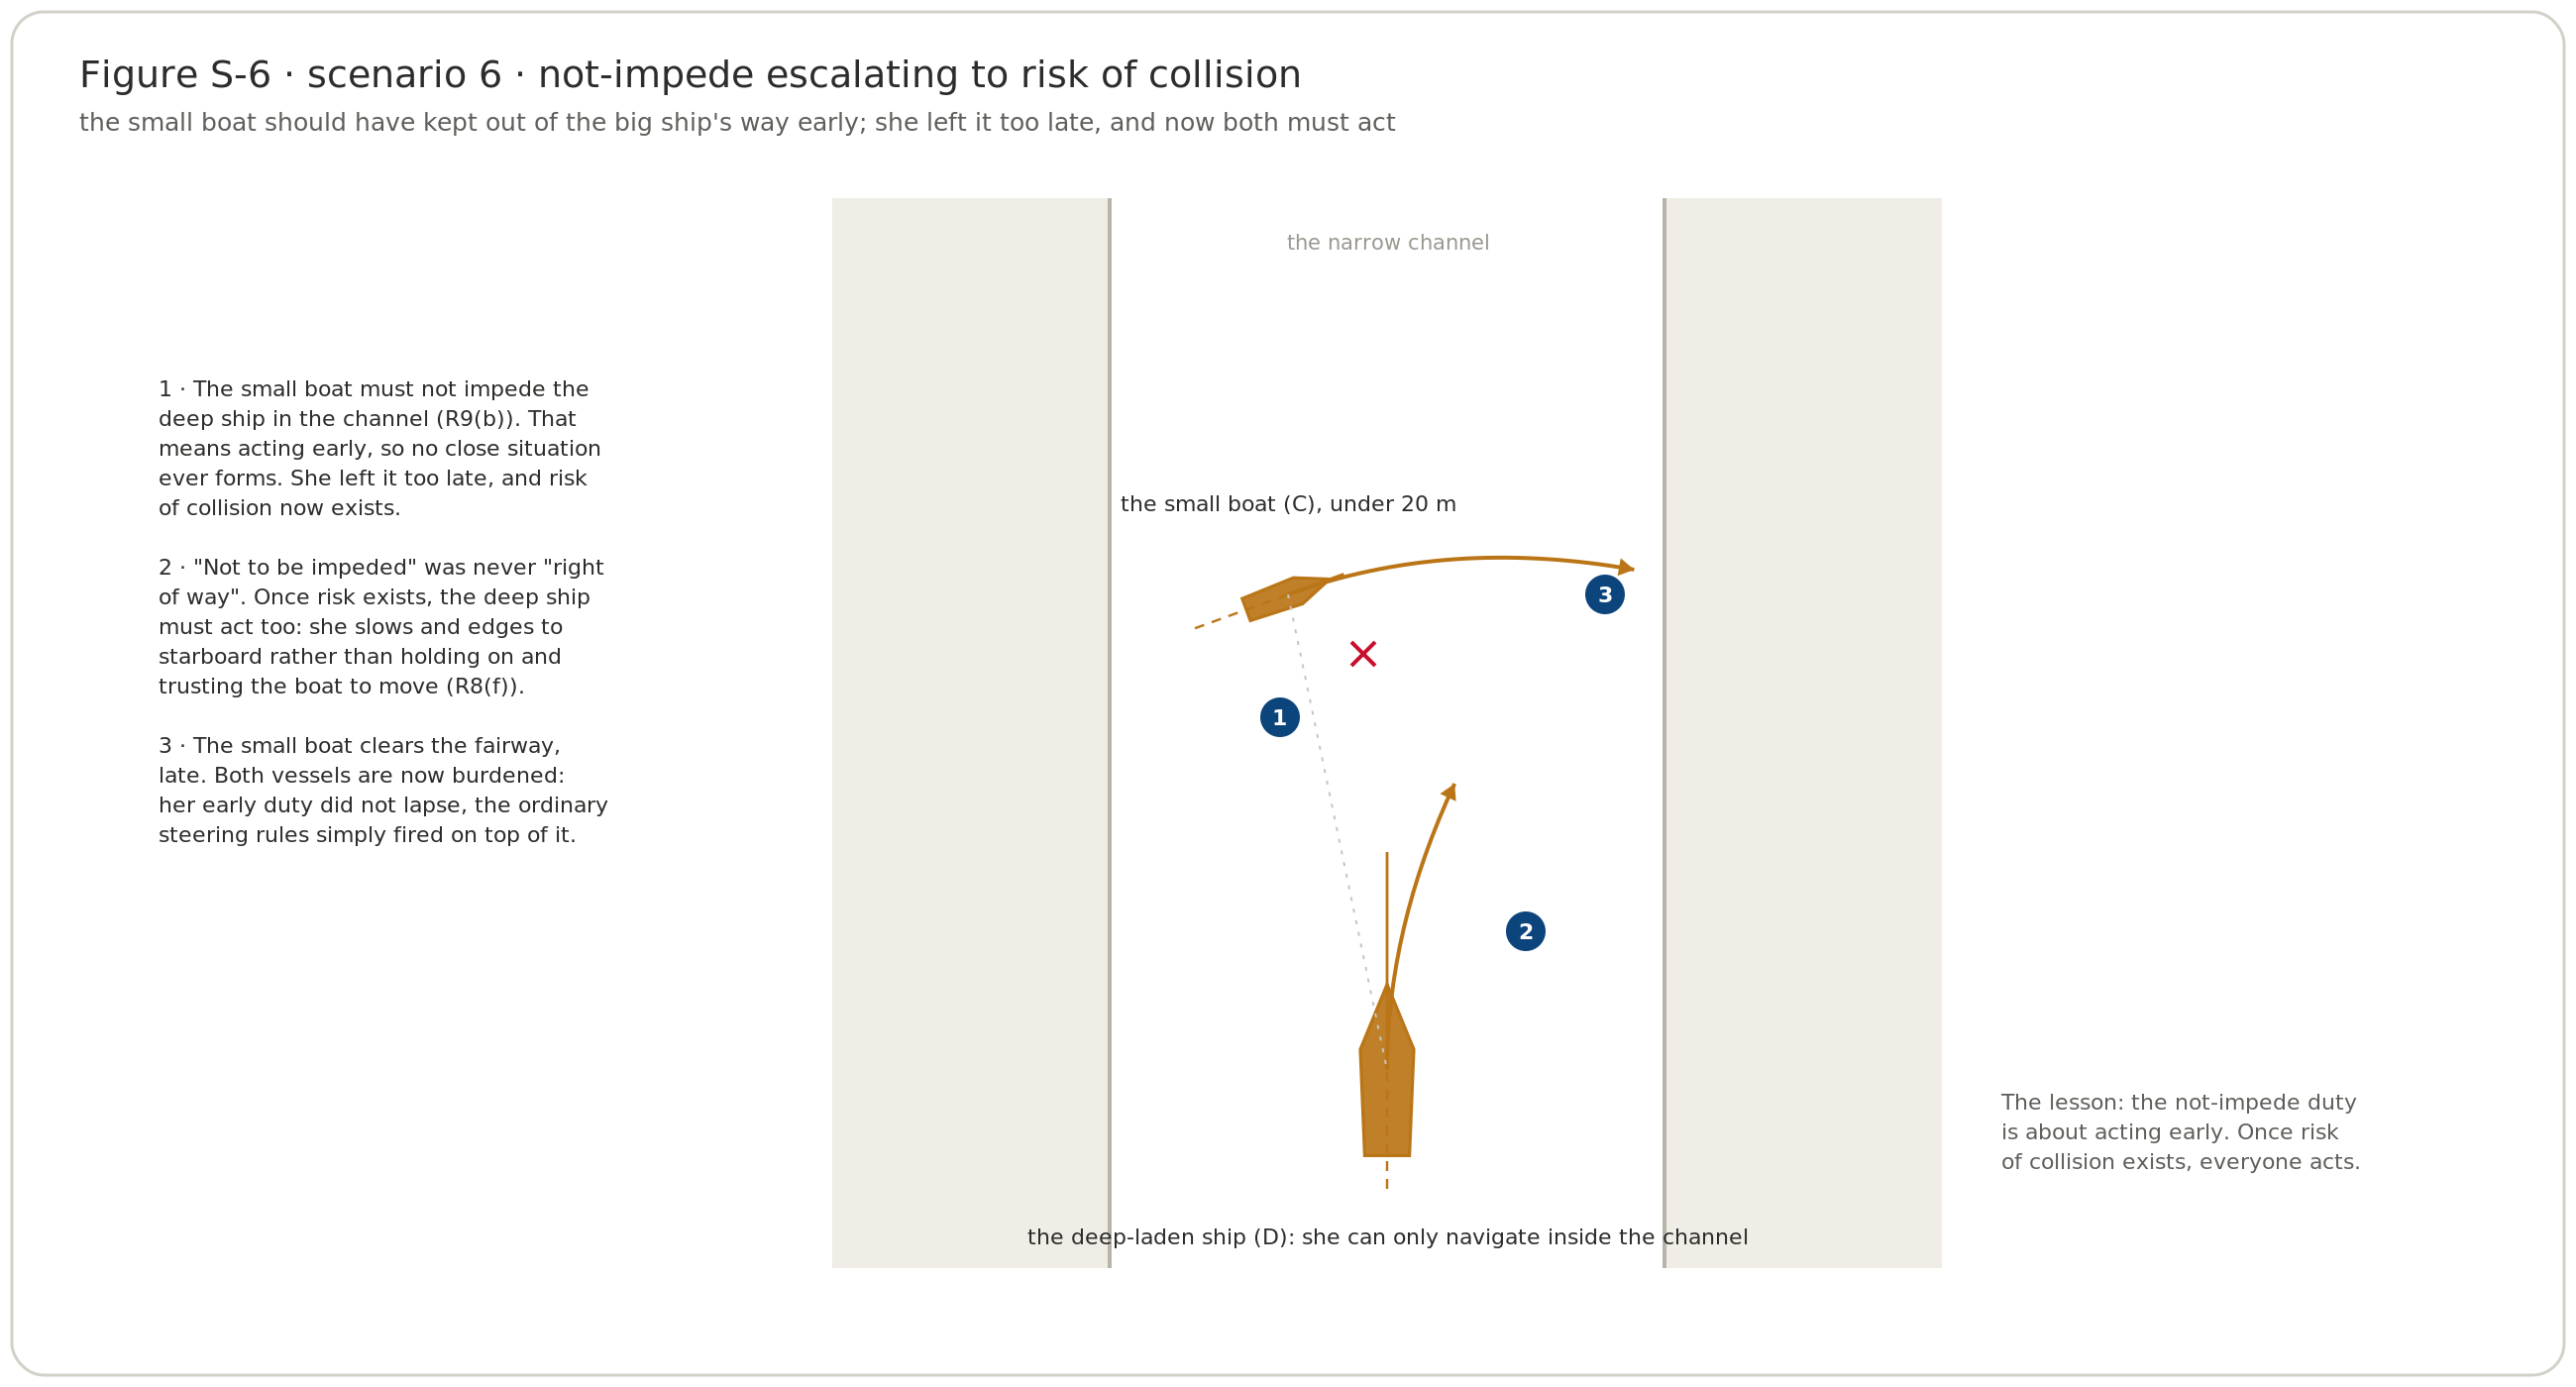Click the small boat (C) label
This screenshot has width=2576, height=1387.
[x=1288, y=504]
